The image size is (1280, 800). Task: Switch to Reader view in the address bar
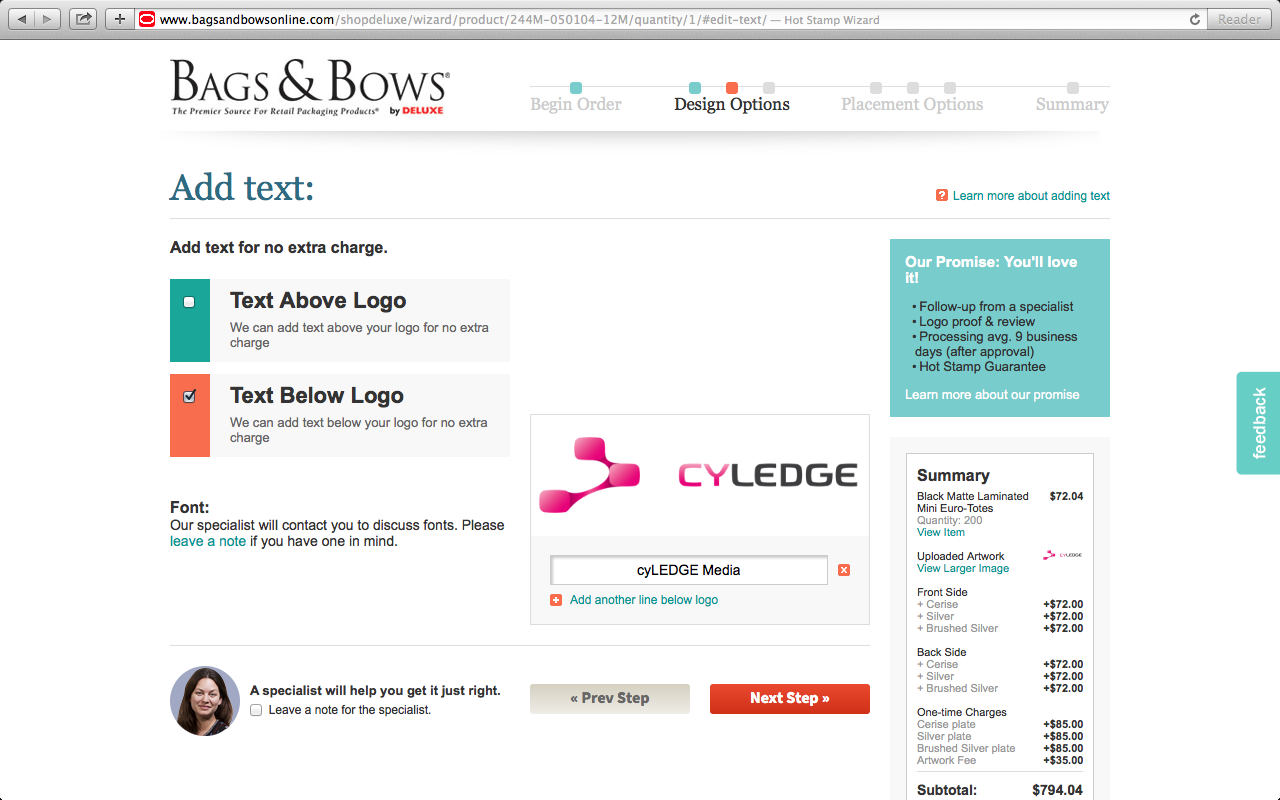(1238, 18)
